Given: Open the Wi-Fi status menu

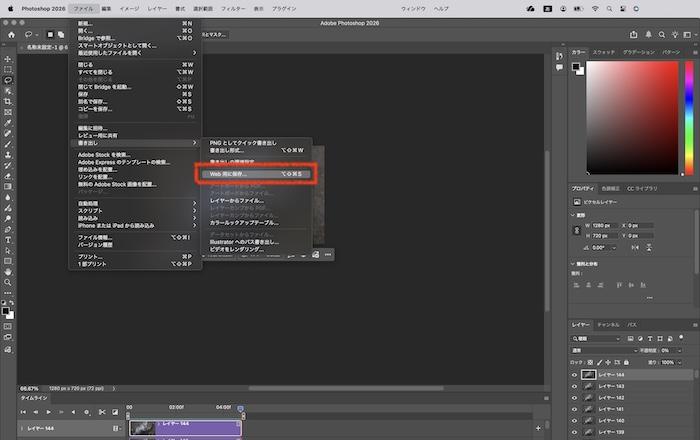Looking at the screenshot, I should point(595,8).
